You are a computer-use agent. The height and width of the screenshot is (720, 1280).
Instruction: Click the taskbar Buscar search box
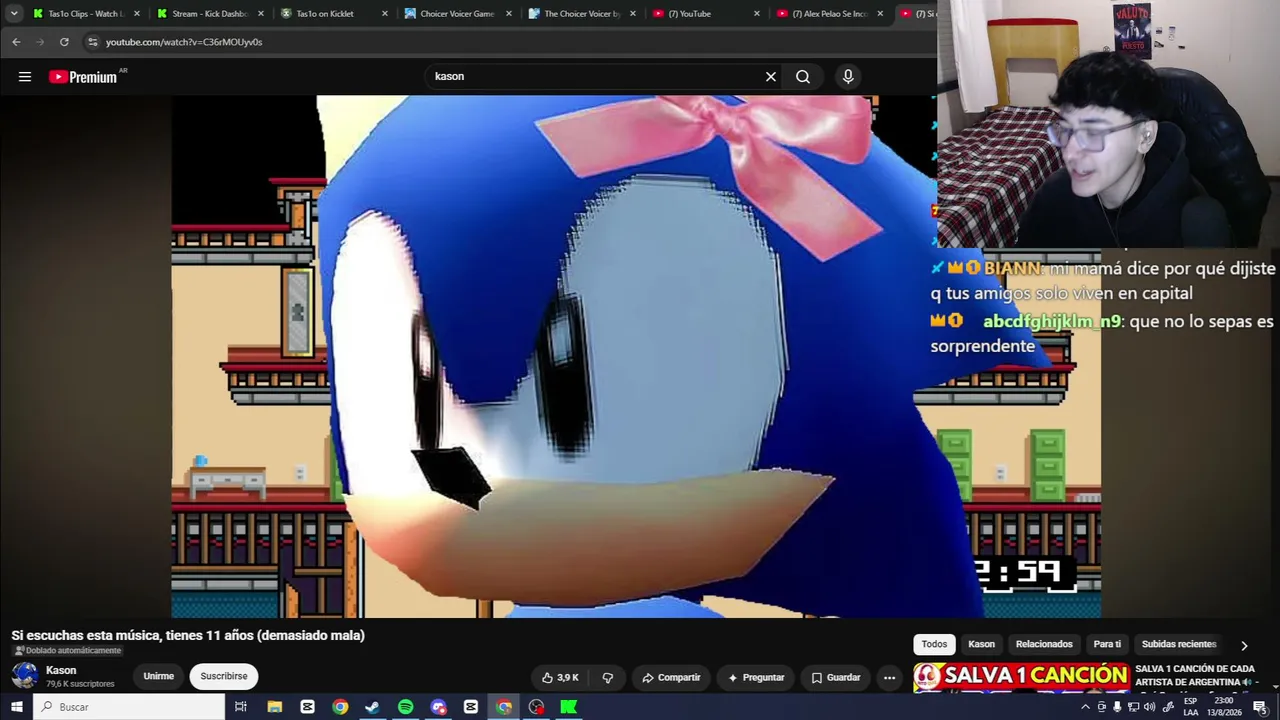click(130, 707)
